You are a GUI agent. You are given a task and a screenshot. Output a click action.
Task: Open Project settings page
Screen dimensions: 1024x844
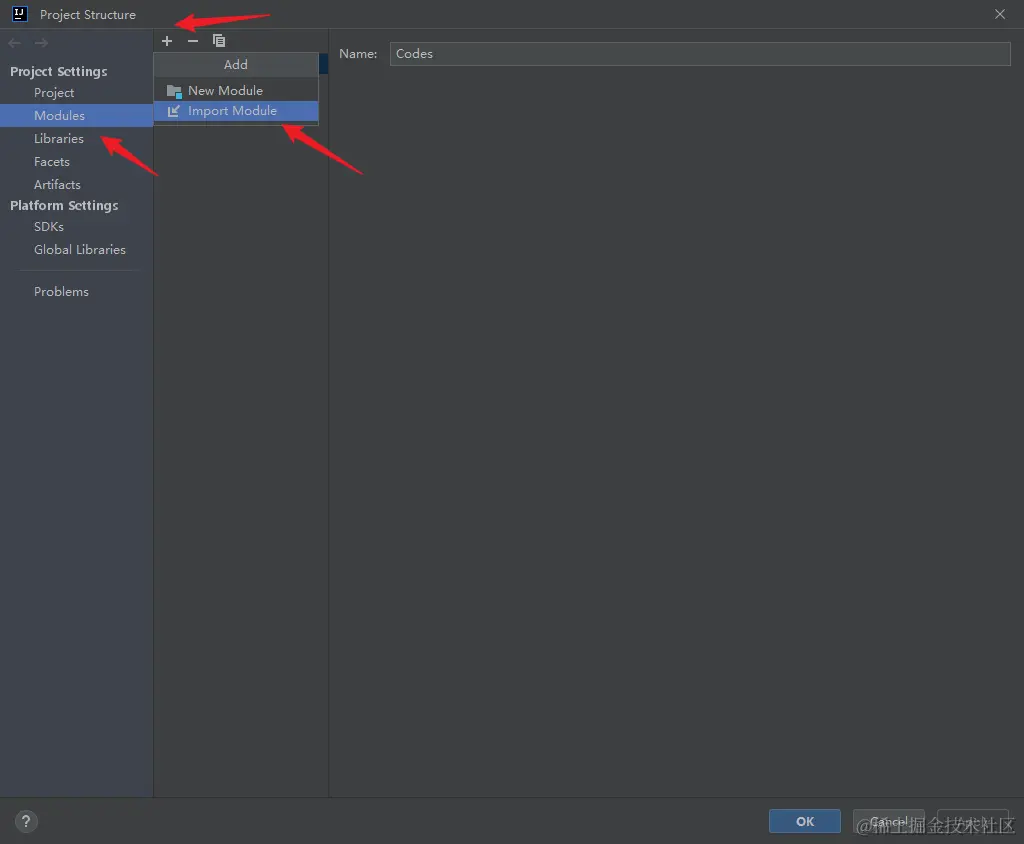tap(54, 93)
